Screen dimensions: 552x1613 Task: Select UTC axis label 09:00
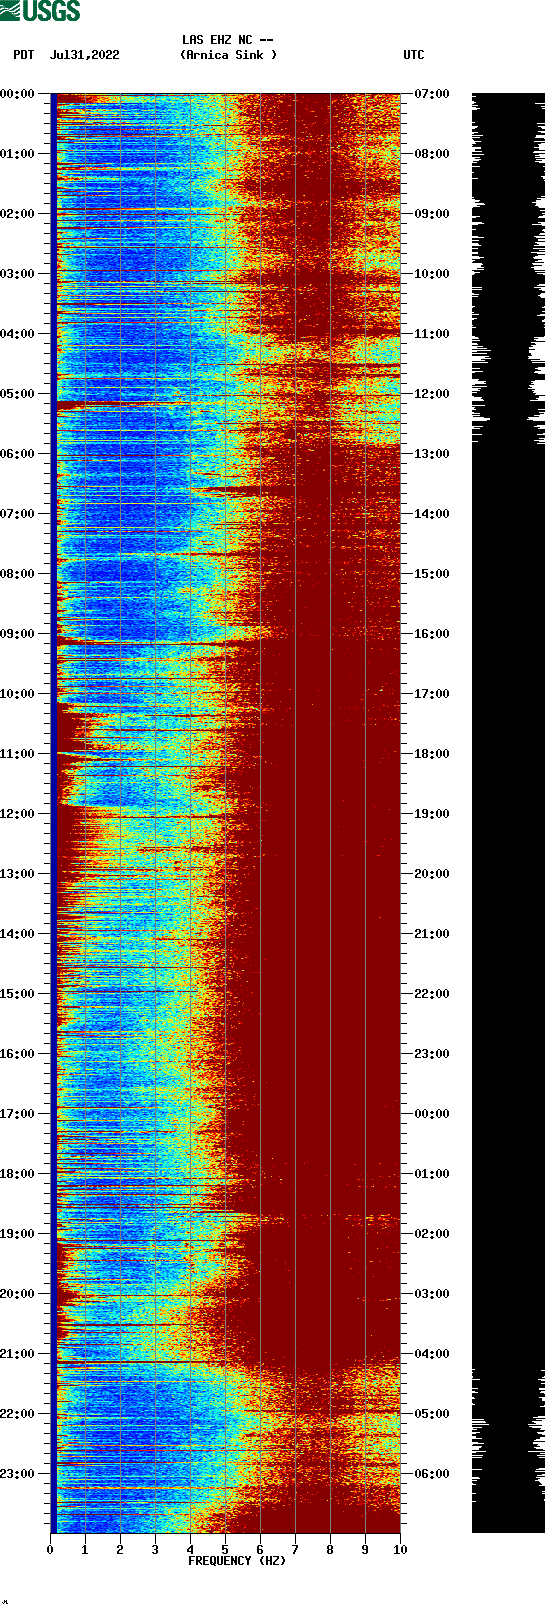432,214
